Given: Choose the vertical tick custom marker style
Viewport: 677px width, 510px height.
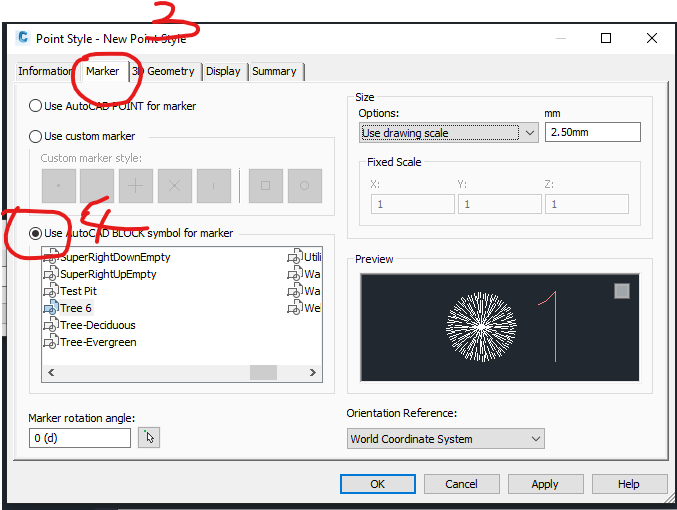Looking at the screenshot, I should pyautogui.click(x=214, y=186).
